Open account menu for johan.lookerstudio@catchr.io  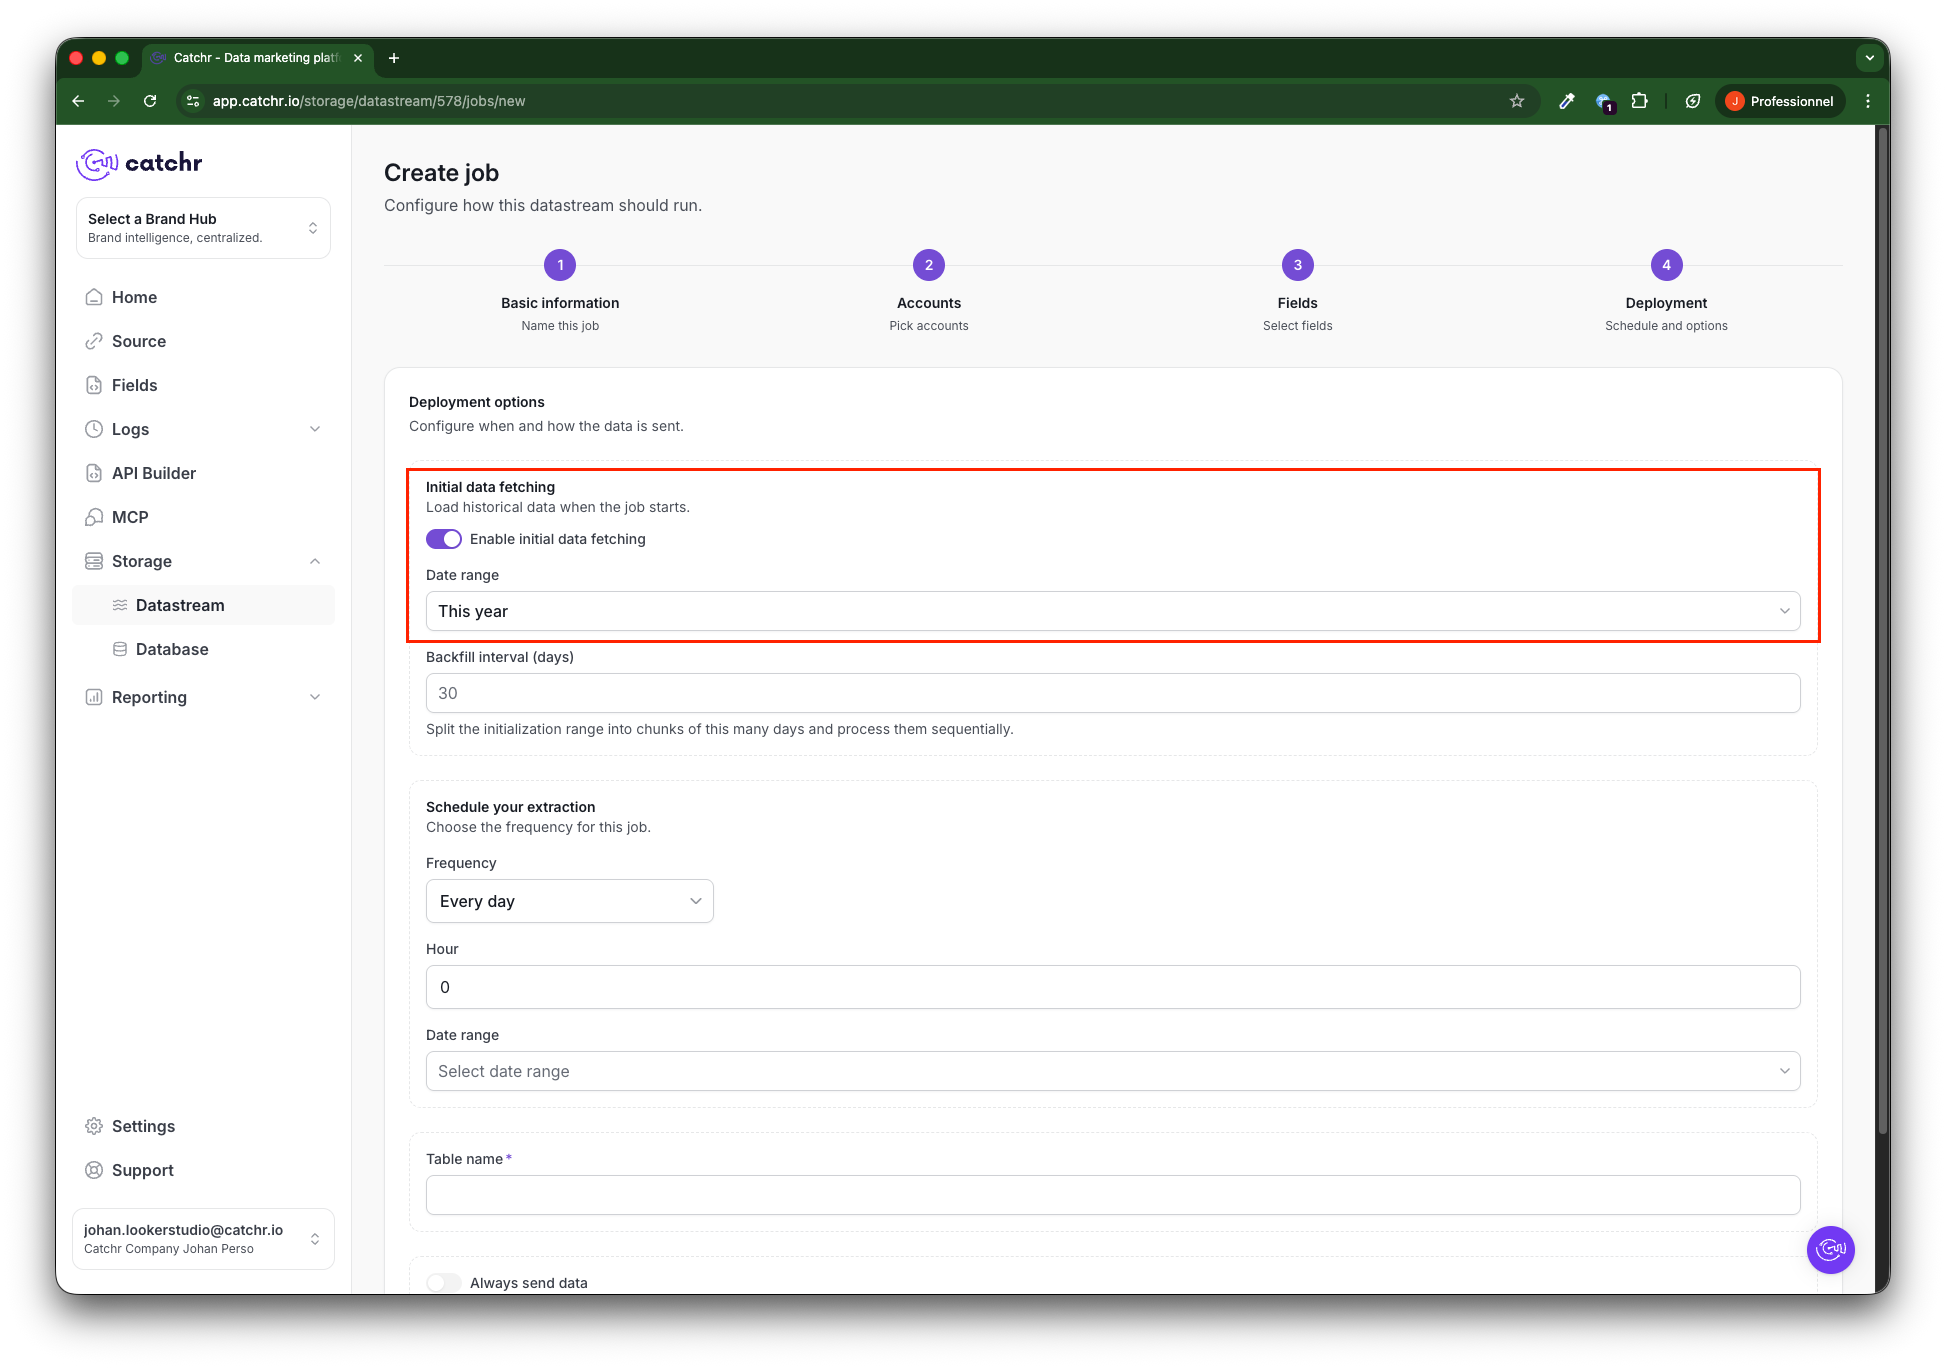(203, 1238)
